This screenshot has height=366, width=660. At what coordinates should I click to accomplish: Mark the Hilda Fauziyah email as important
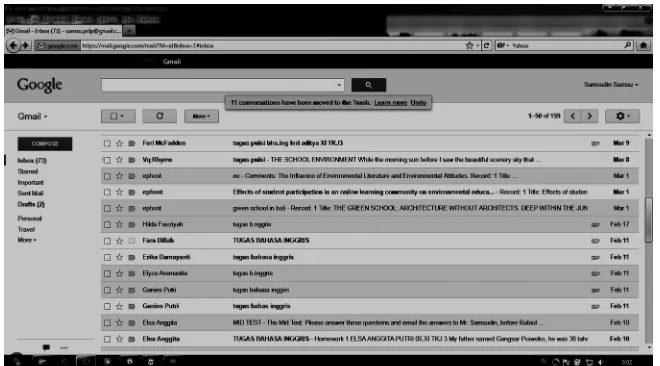coord(132,225)
